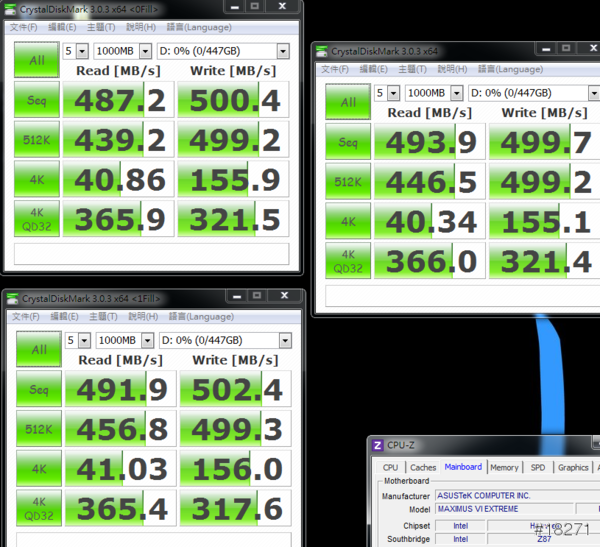Run the 4K test in the 1Fill window
Image resolution: width=600 pixels, height=547 pixels.
(x=39, y=469)
